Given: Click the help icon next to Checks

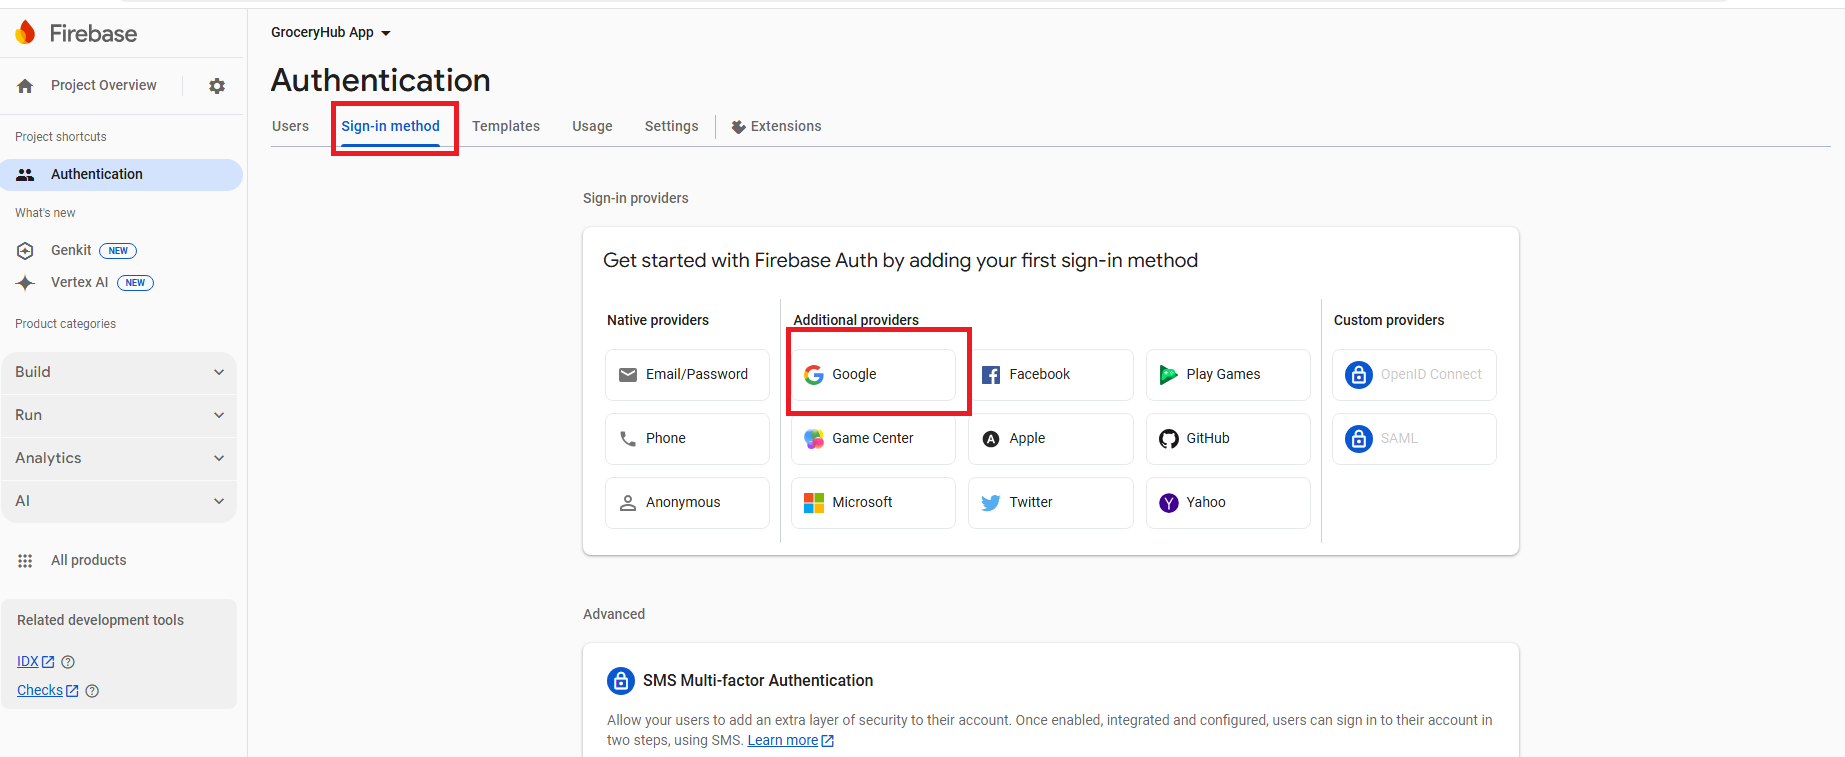Looking at the screenshot, I should (92, 691).
